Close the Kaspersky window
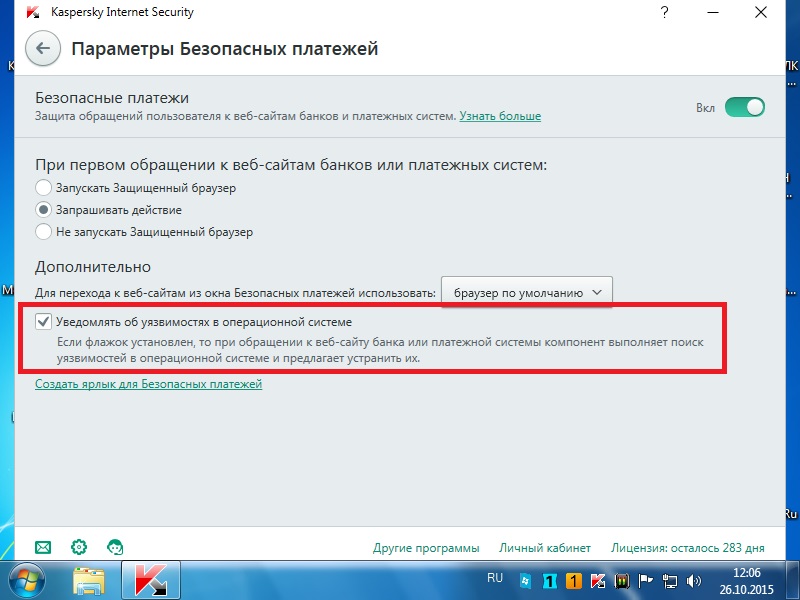800x600 pixels. click(761, 12)
